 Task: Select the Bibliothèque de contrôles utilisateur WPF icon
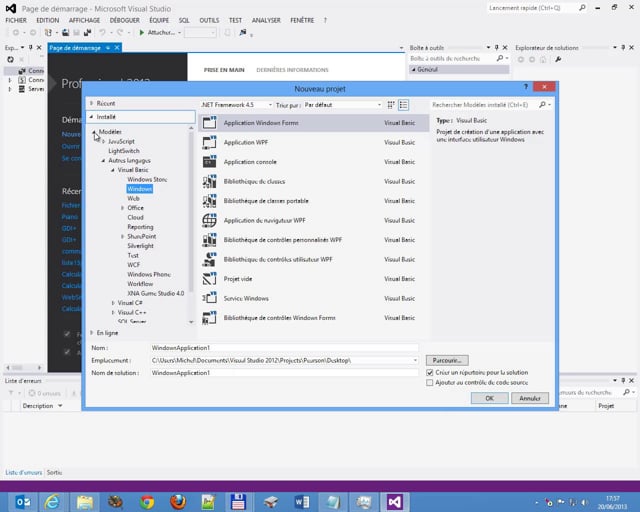209,259
